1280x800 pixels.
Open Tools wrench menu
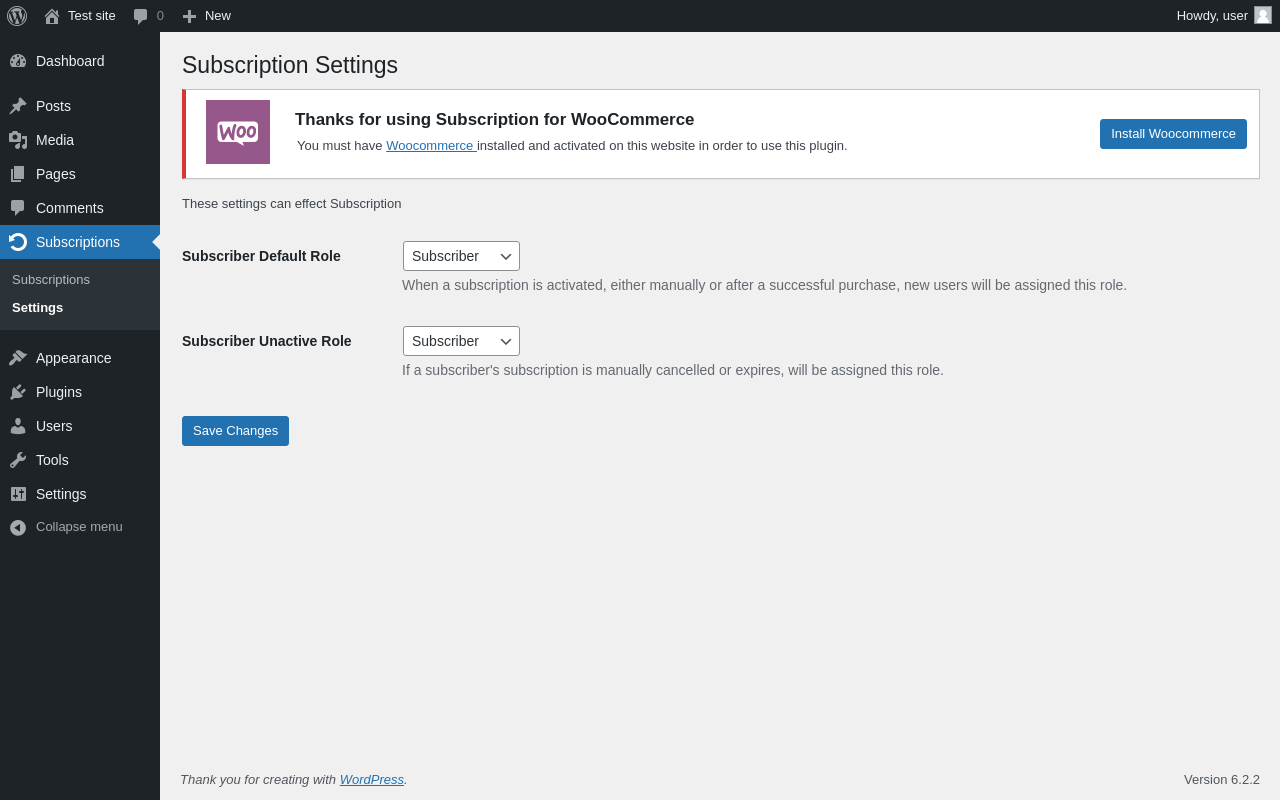(18, 460)
